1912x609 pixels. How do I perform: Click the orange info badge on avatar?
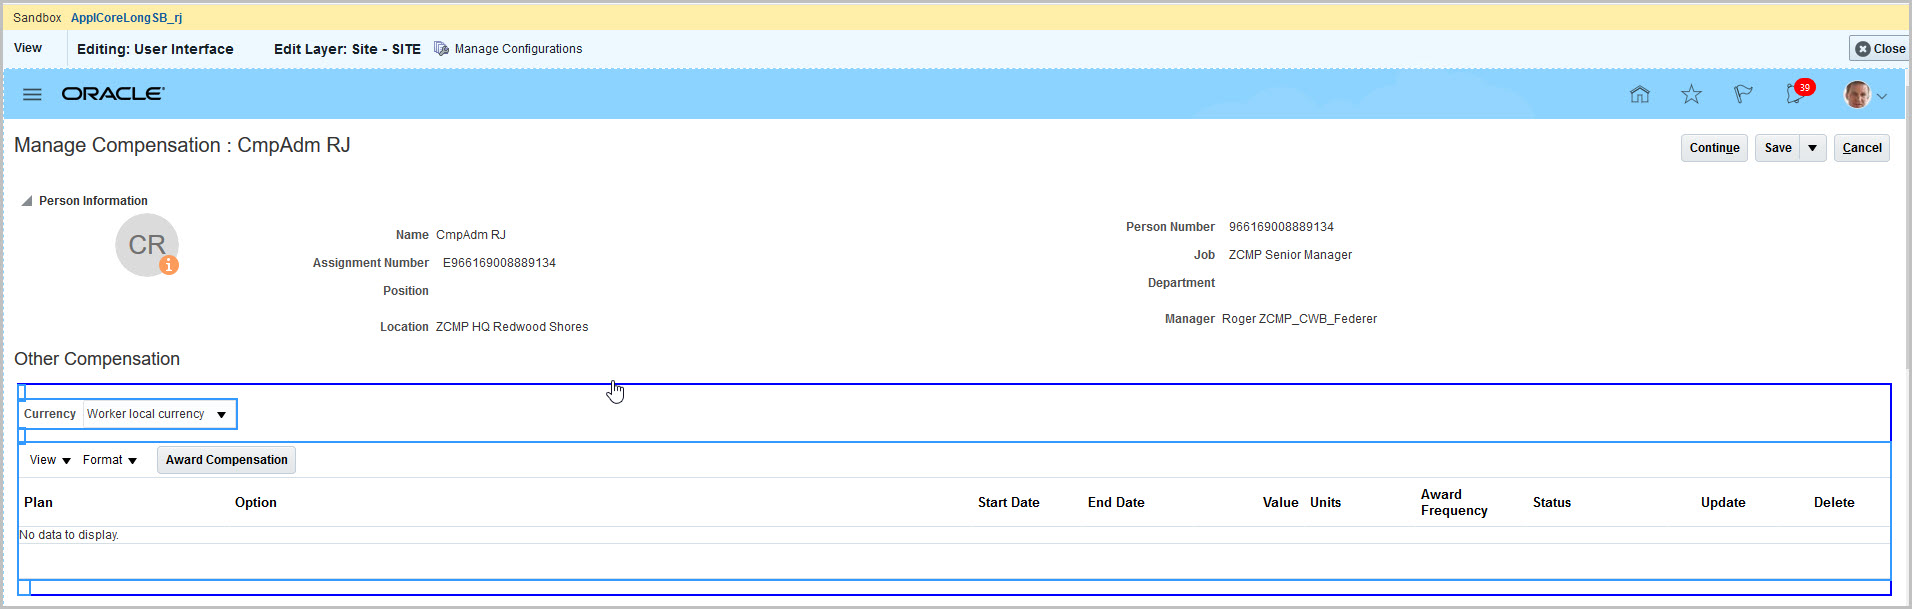pyautogui.click(x=169, y=265)
